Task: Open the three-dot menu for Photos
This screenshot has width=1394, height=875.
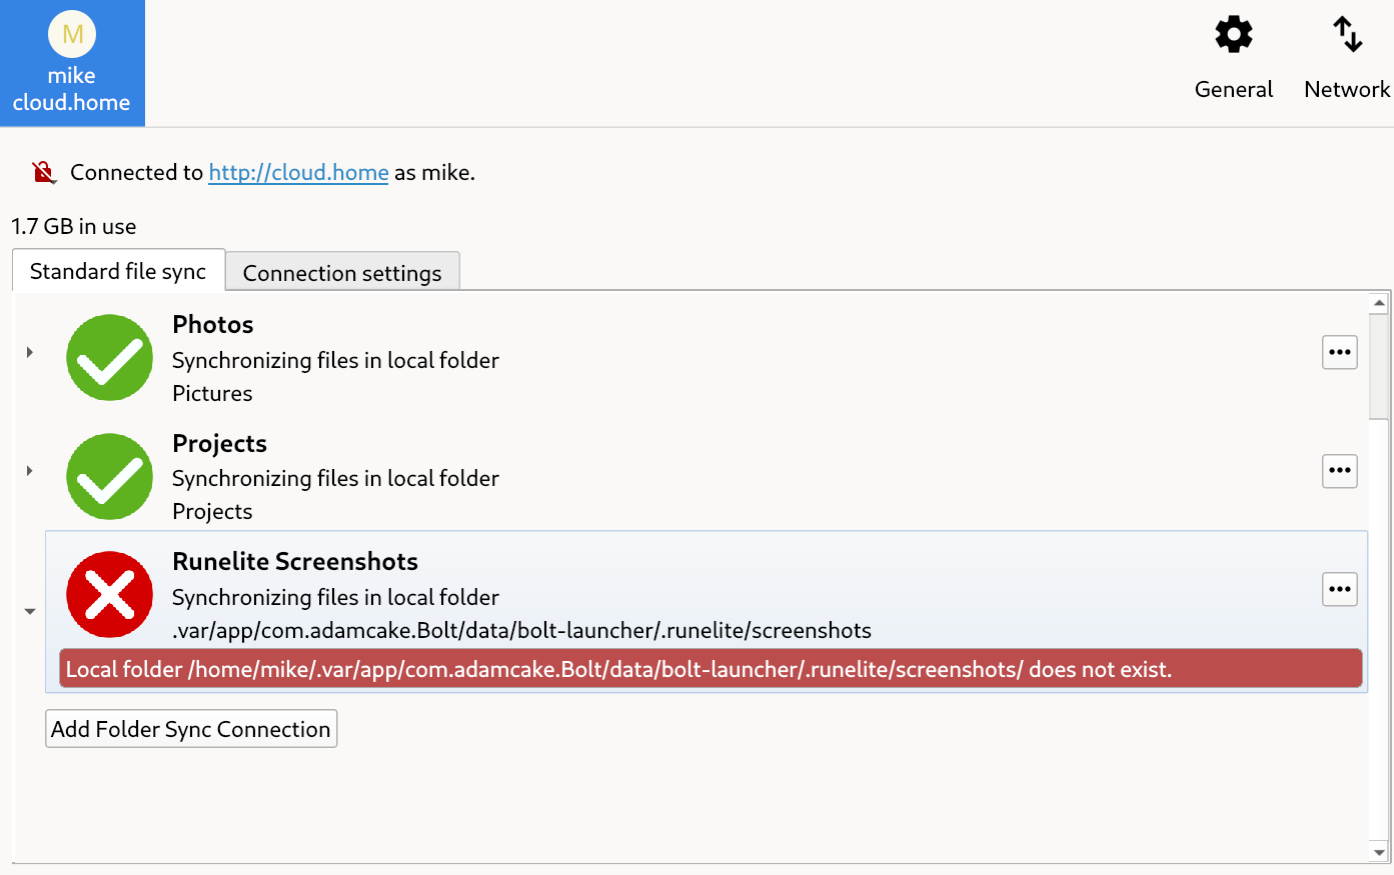Action: point(1339,352)
